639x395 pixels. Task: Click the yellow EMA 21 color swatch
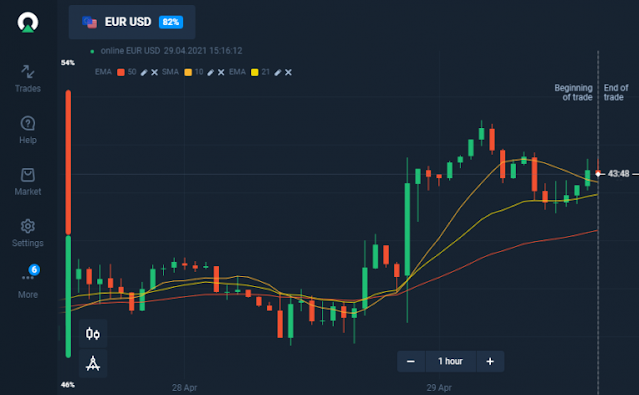[x=255, y=73]
